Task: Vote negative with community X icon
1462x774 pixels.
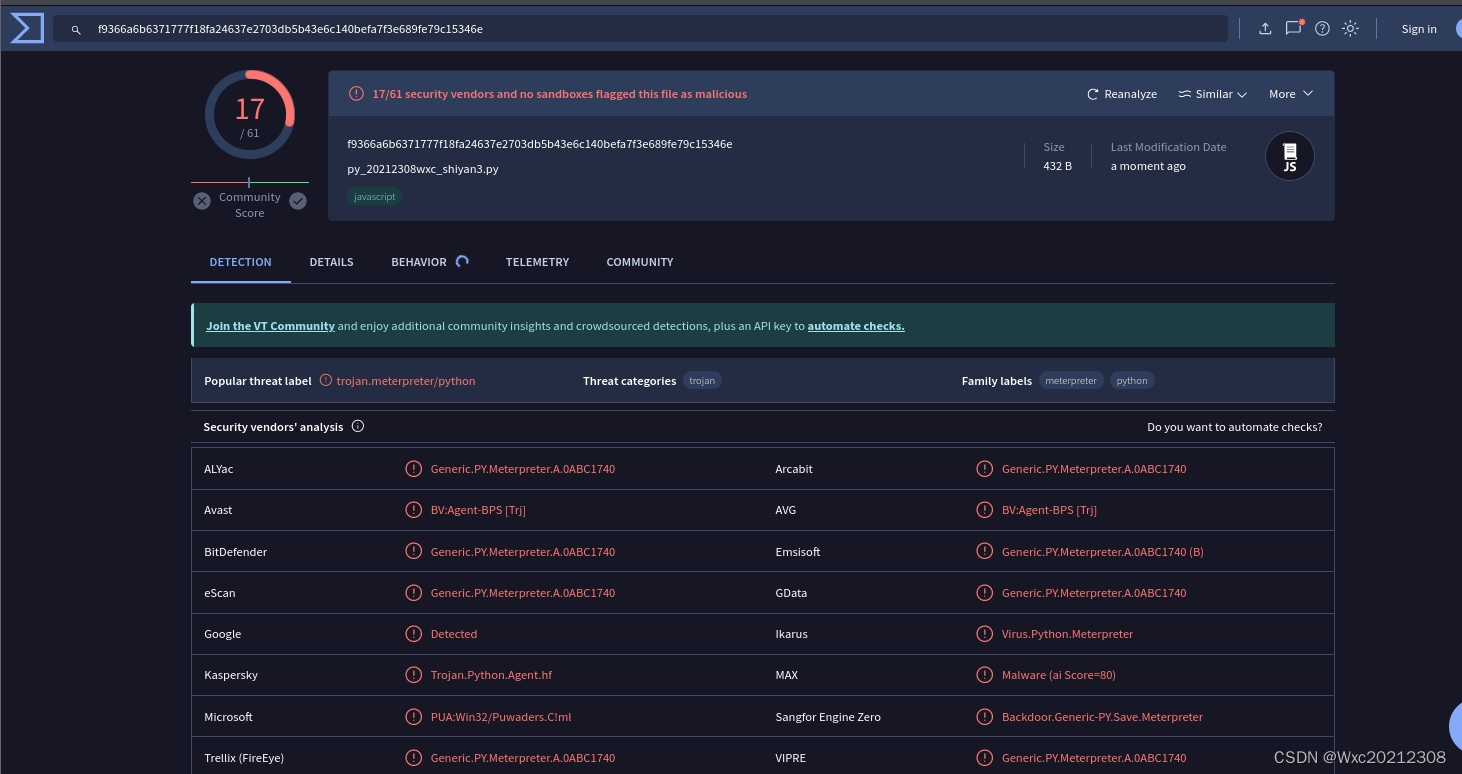Action: click(x=202, y=201)
